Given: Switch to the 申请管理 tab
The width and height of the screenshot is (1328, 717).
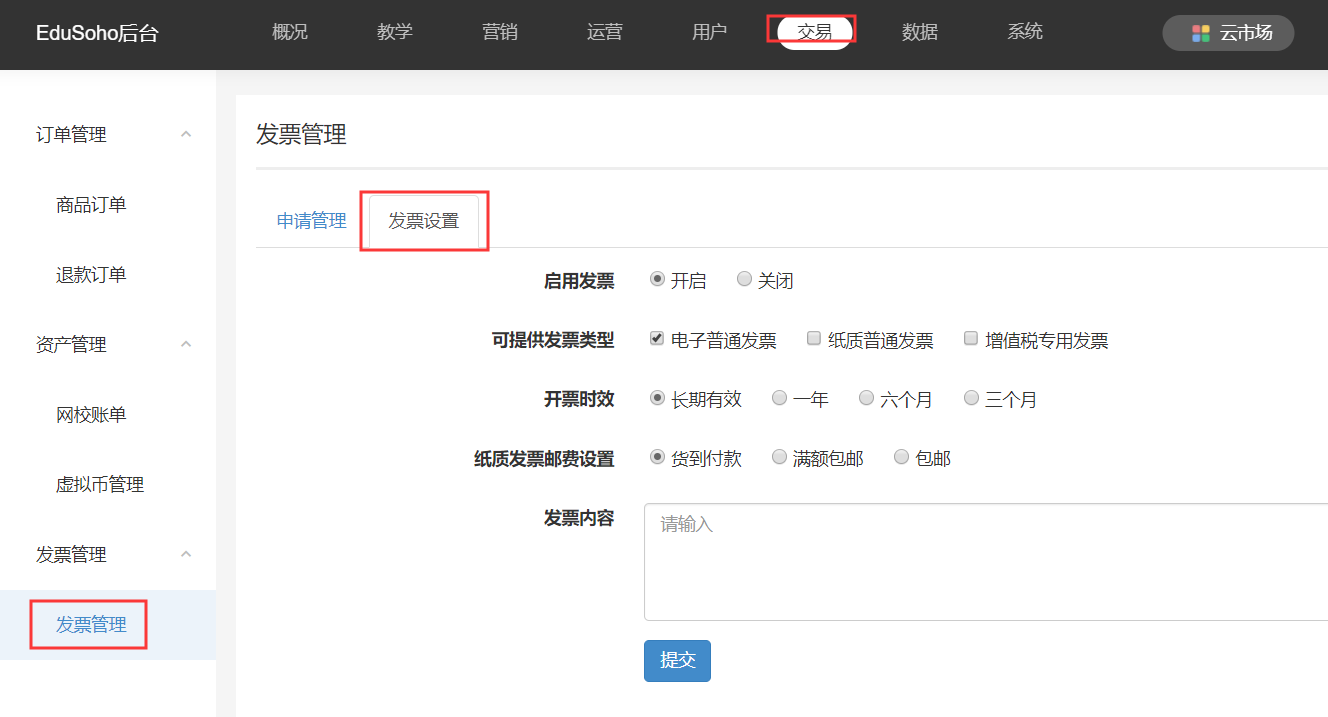Looking at the screenshot, I should [x=311, y=221].
